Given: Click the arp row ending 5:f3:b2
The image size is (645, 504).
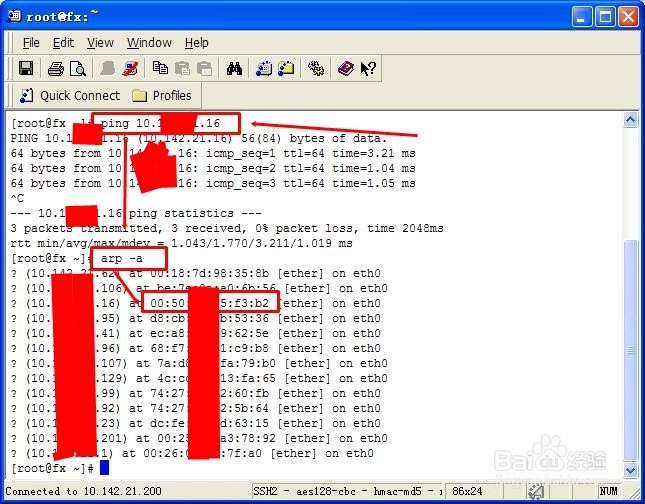Looking at the screenshot, I should (x=196, y=304).
